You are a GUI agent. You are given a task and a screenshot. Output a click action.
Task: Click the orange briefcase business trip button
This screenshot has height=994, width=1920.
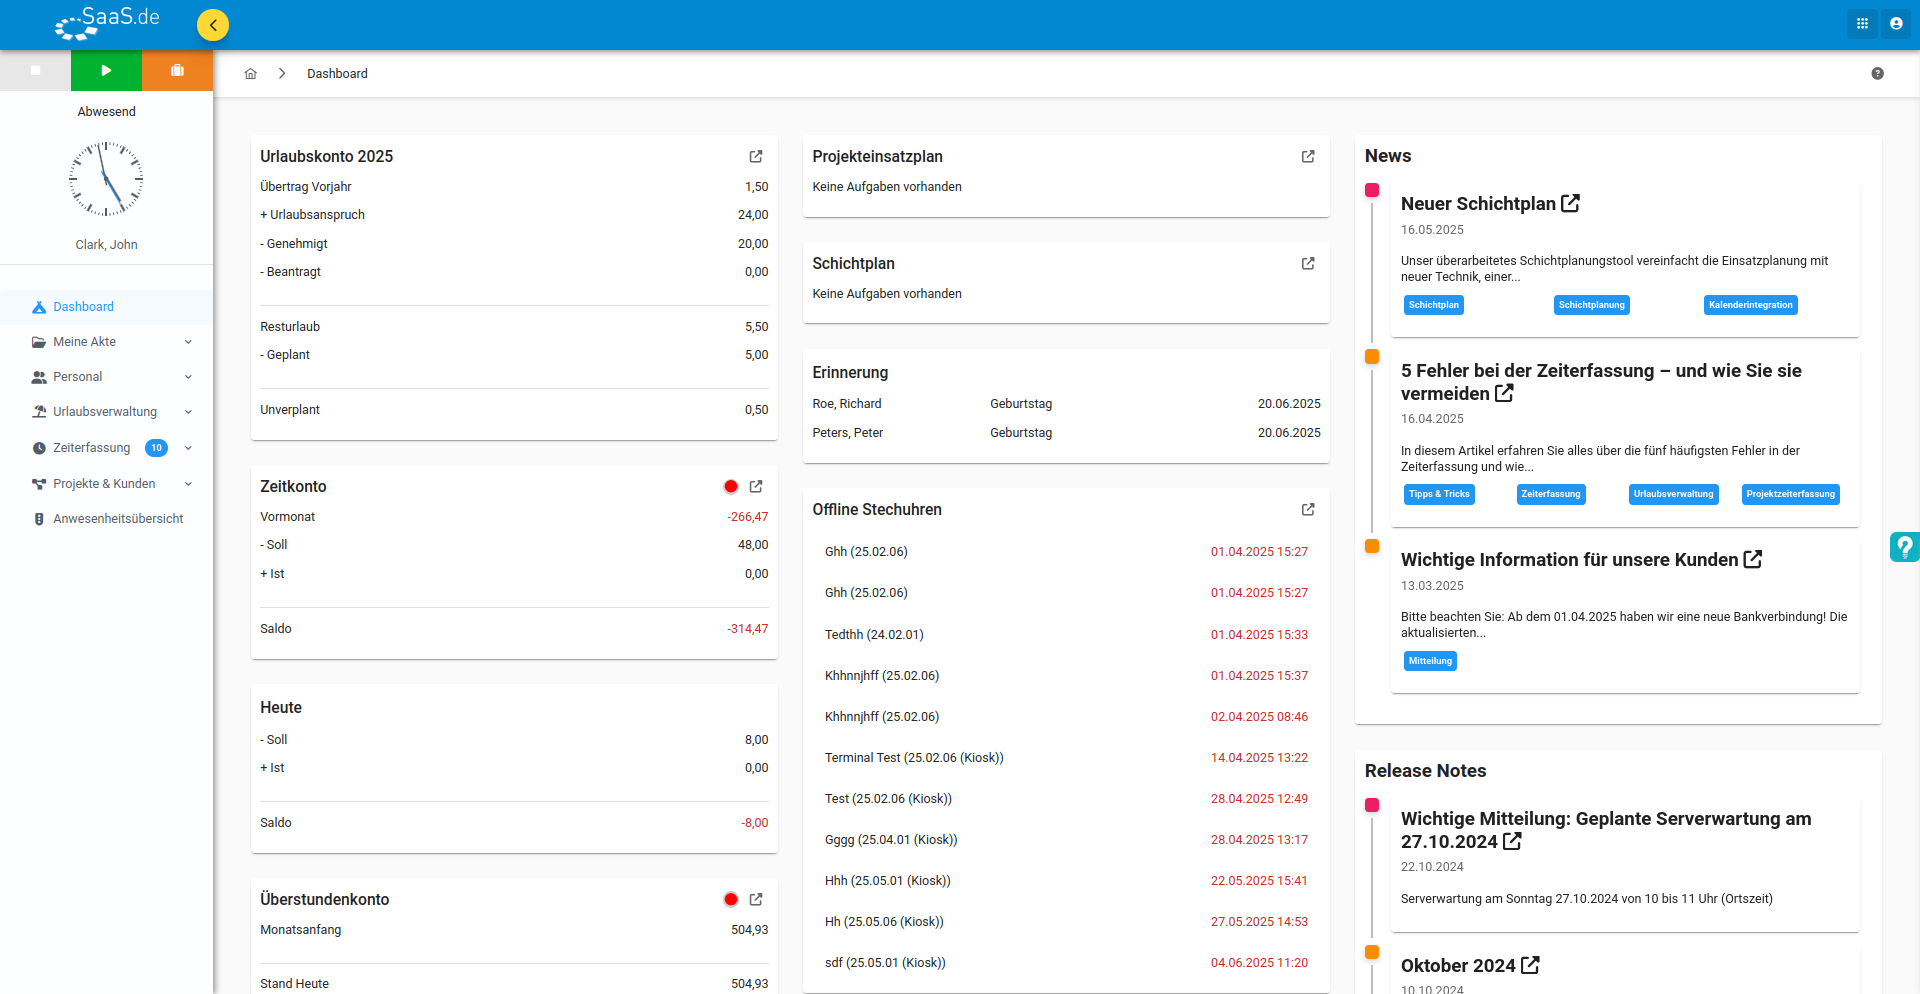pyautogui.click(x=177, y=70)
